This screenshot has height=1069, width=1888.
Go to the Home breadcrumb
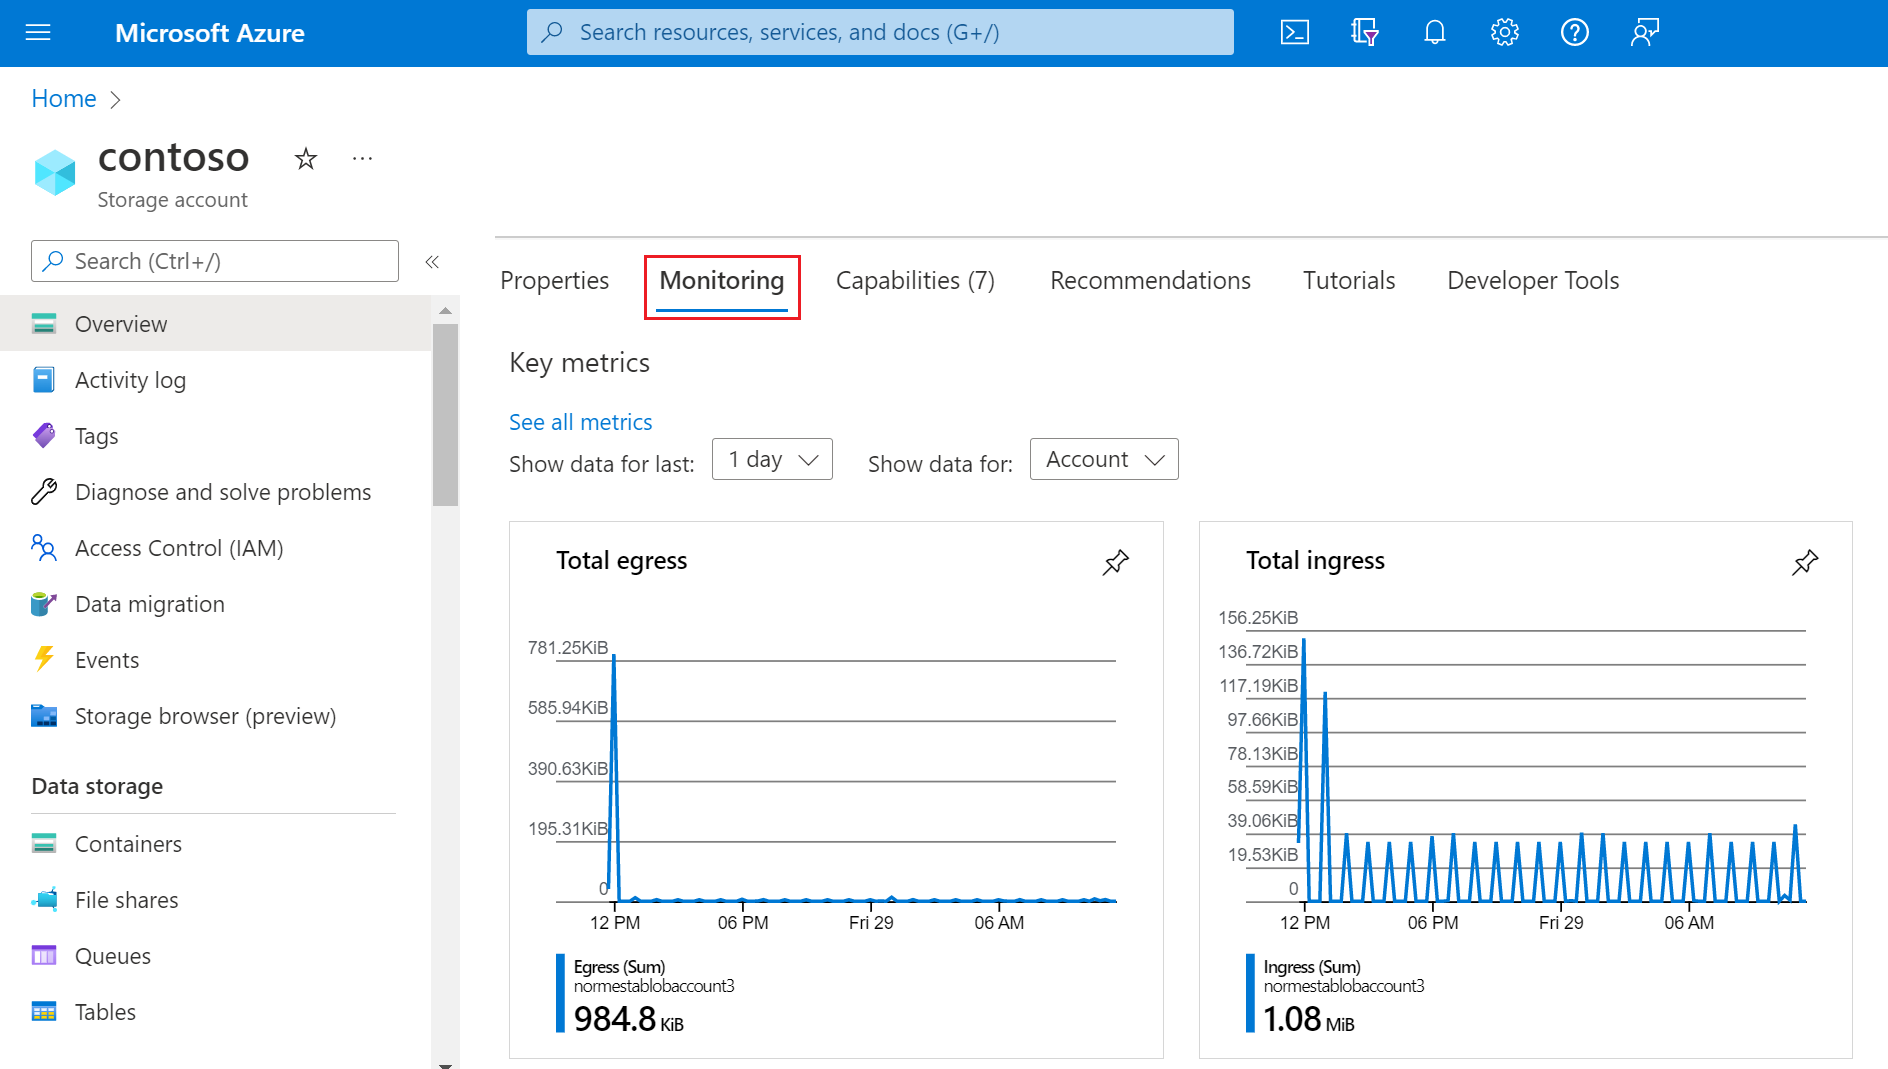(x=64, y=99)
